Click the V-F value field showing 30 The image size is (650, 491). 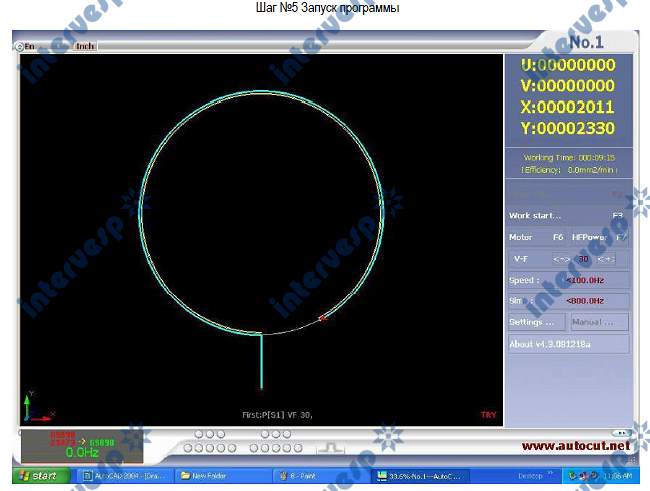[x=582, y=259]
